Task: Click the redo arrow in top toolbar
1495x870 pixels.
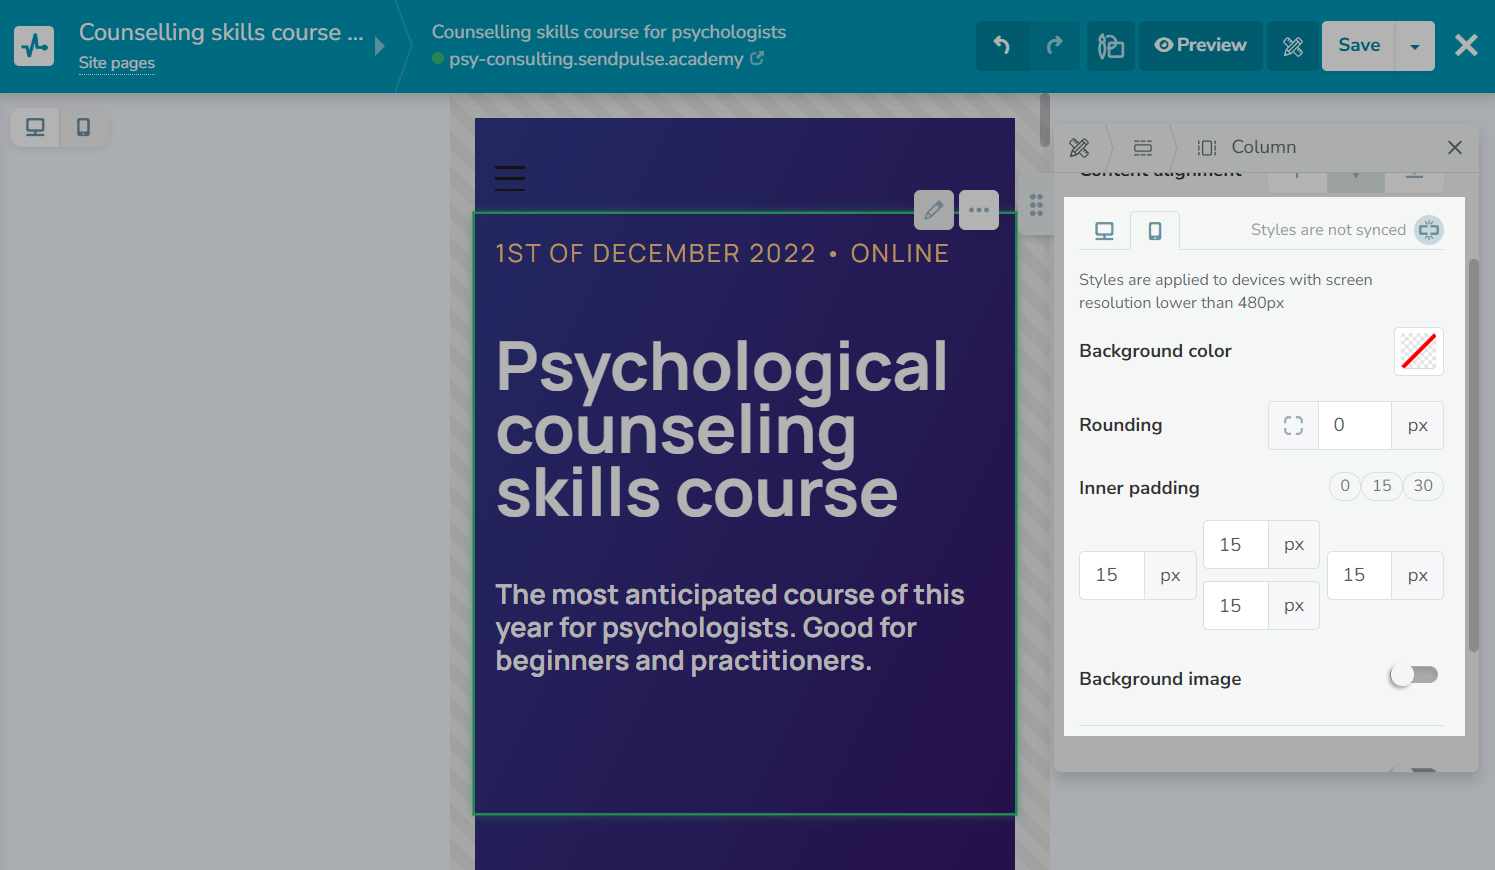Action: coord(1054,46)
